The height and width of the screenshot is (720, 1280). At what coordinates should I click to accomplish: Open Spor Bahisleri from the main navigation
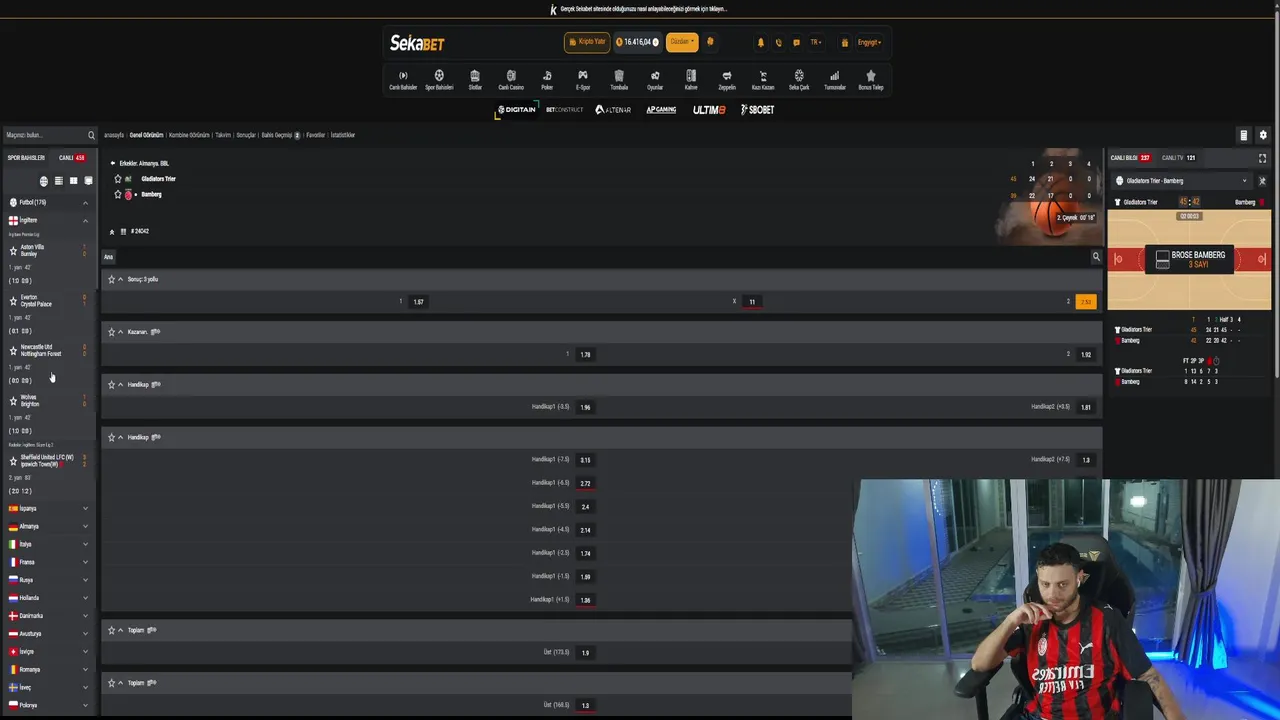[x=439, y=80]
